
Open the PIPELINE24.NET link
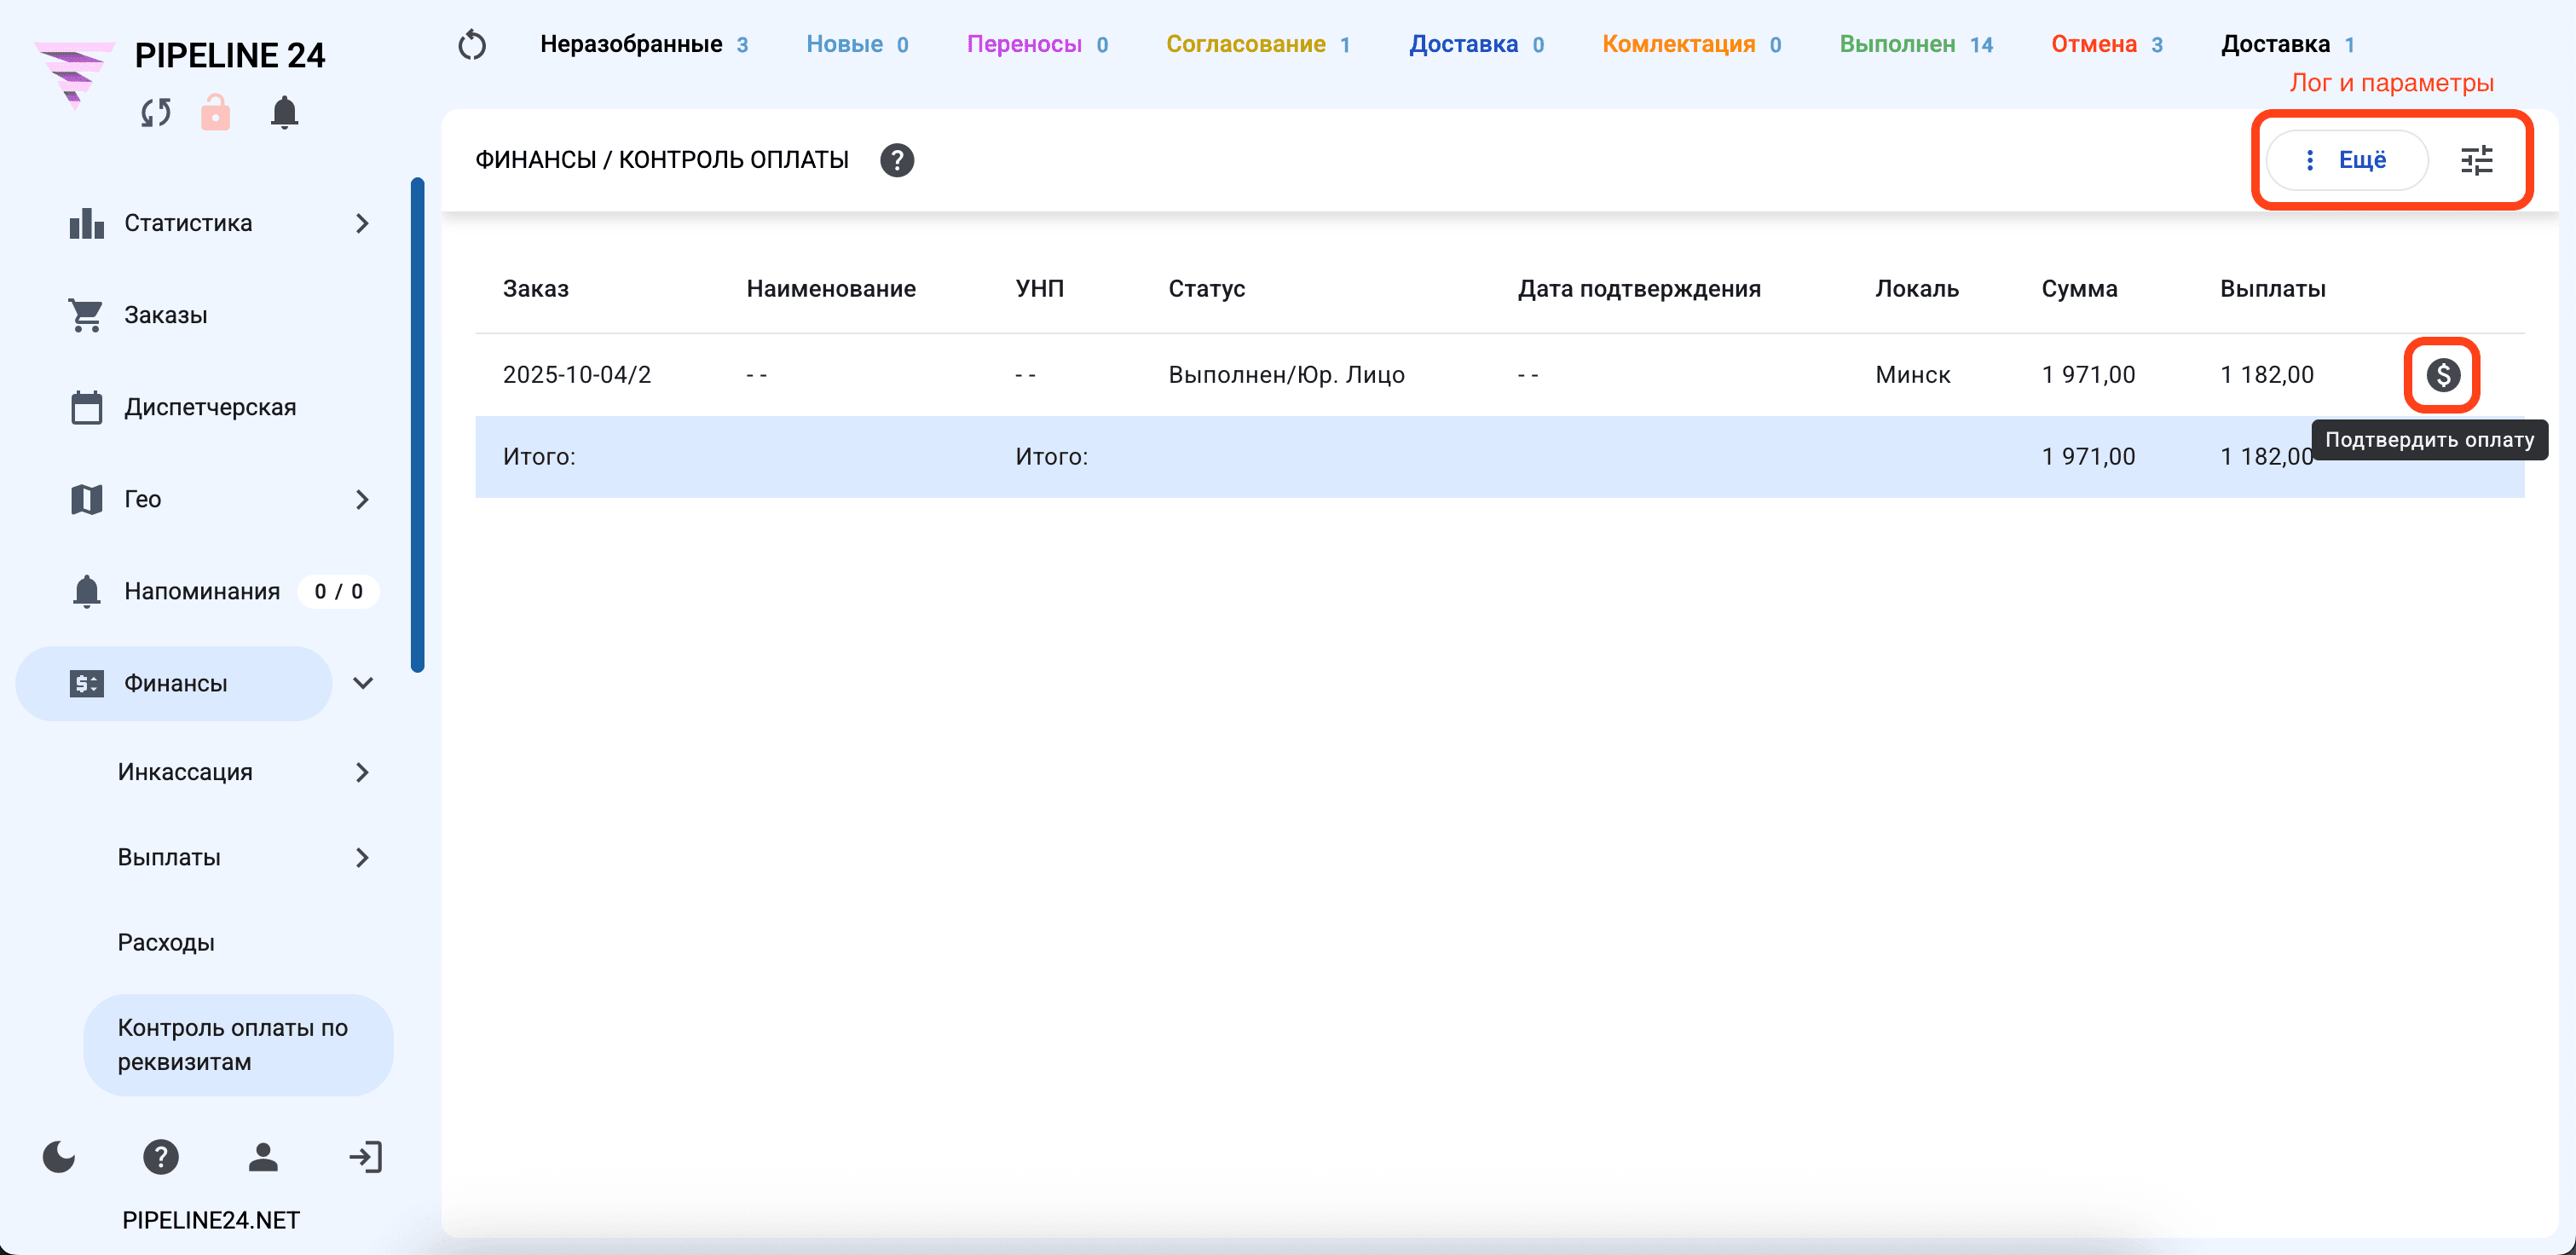click(x=211, y=1220)
